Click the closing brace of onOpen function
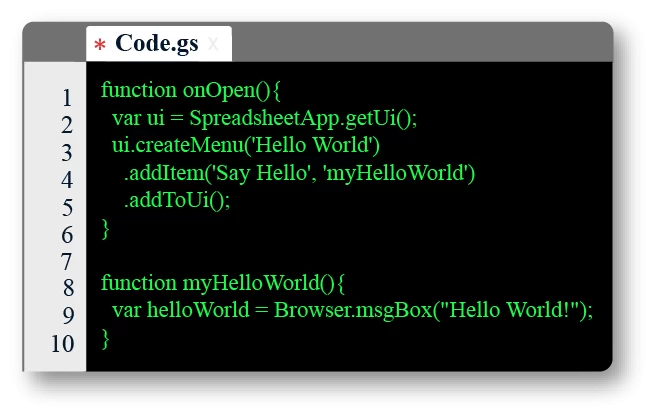657x416 pixels. [106, 228]
